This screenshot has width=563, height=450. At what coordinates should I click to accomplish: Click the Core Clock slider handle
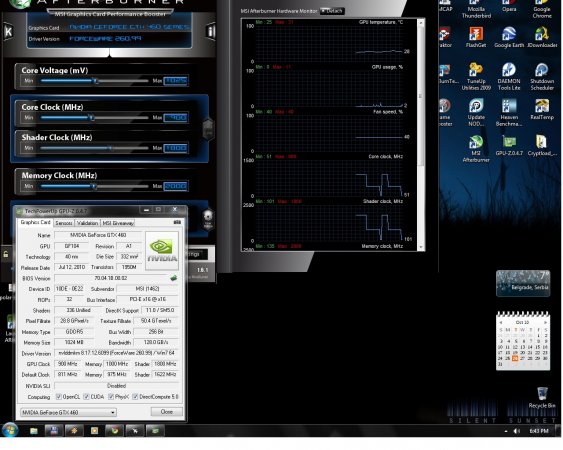91,117
